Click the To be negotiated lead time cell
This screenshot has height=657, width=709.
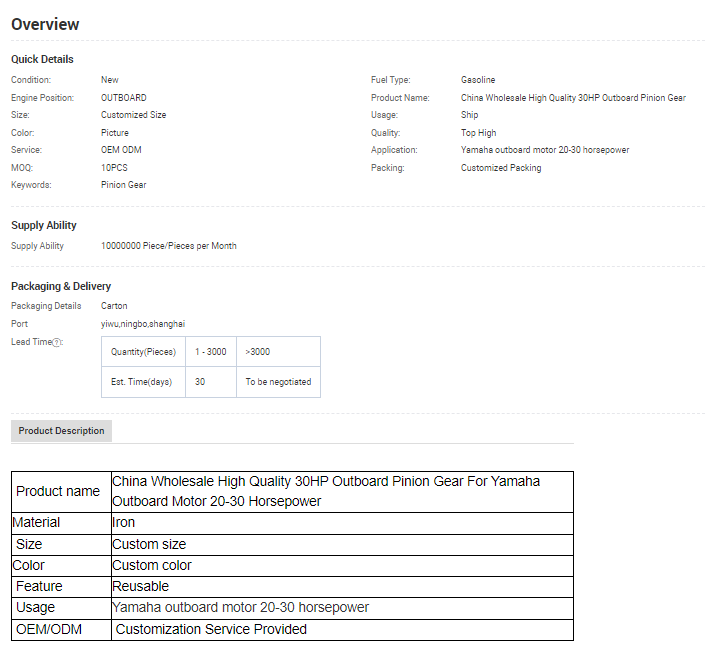click(x=278, y=382)
